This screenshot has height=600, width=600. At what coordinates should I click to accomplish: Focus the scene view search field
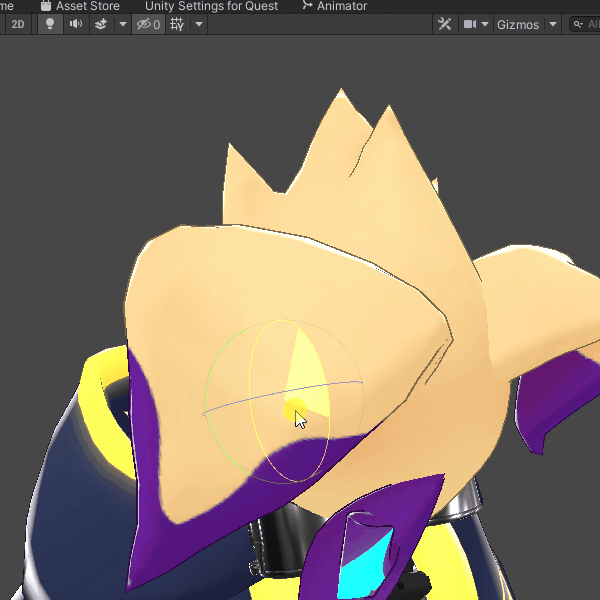pyautogui.click(x=585, y=24)
